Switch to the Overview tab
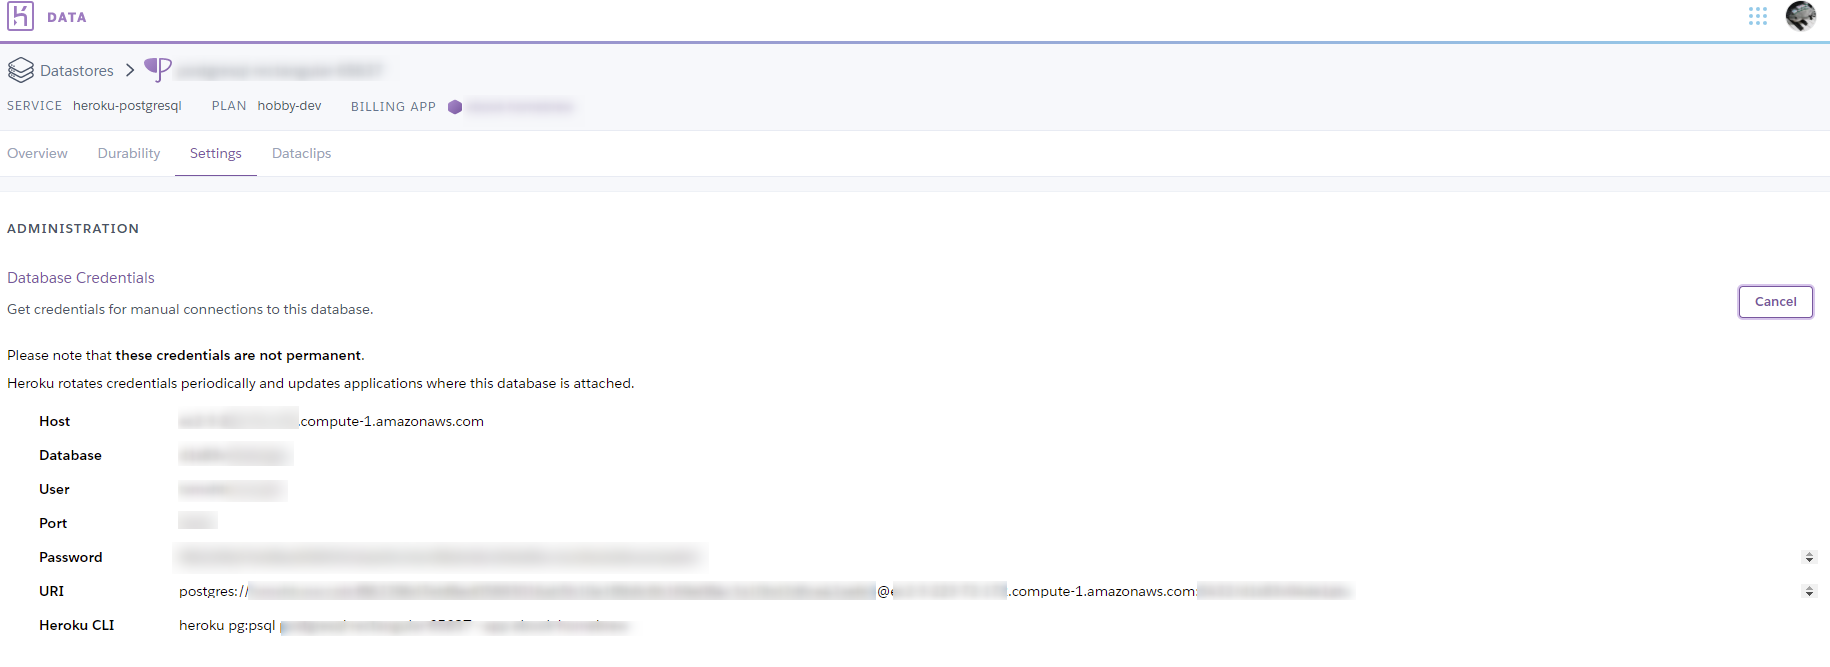Viewport: 1830px width, 667px height. [37, 153]
